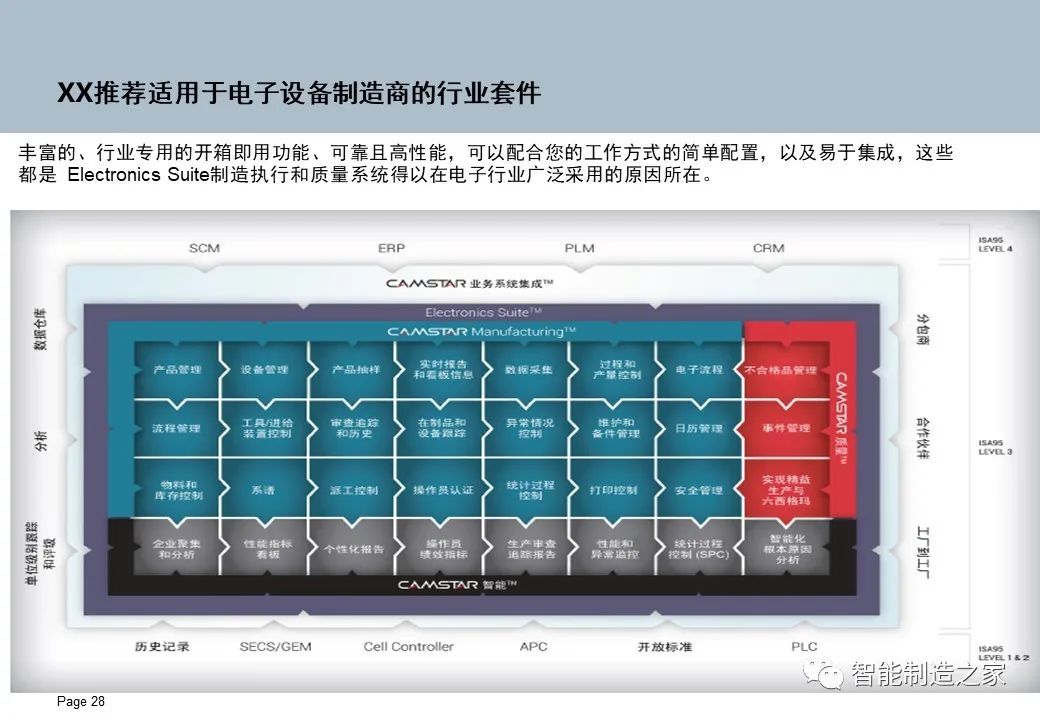Click the red 事件管理 cell

[x=786, y=428]
